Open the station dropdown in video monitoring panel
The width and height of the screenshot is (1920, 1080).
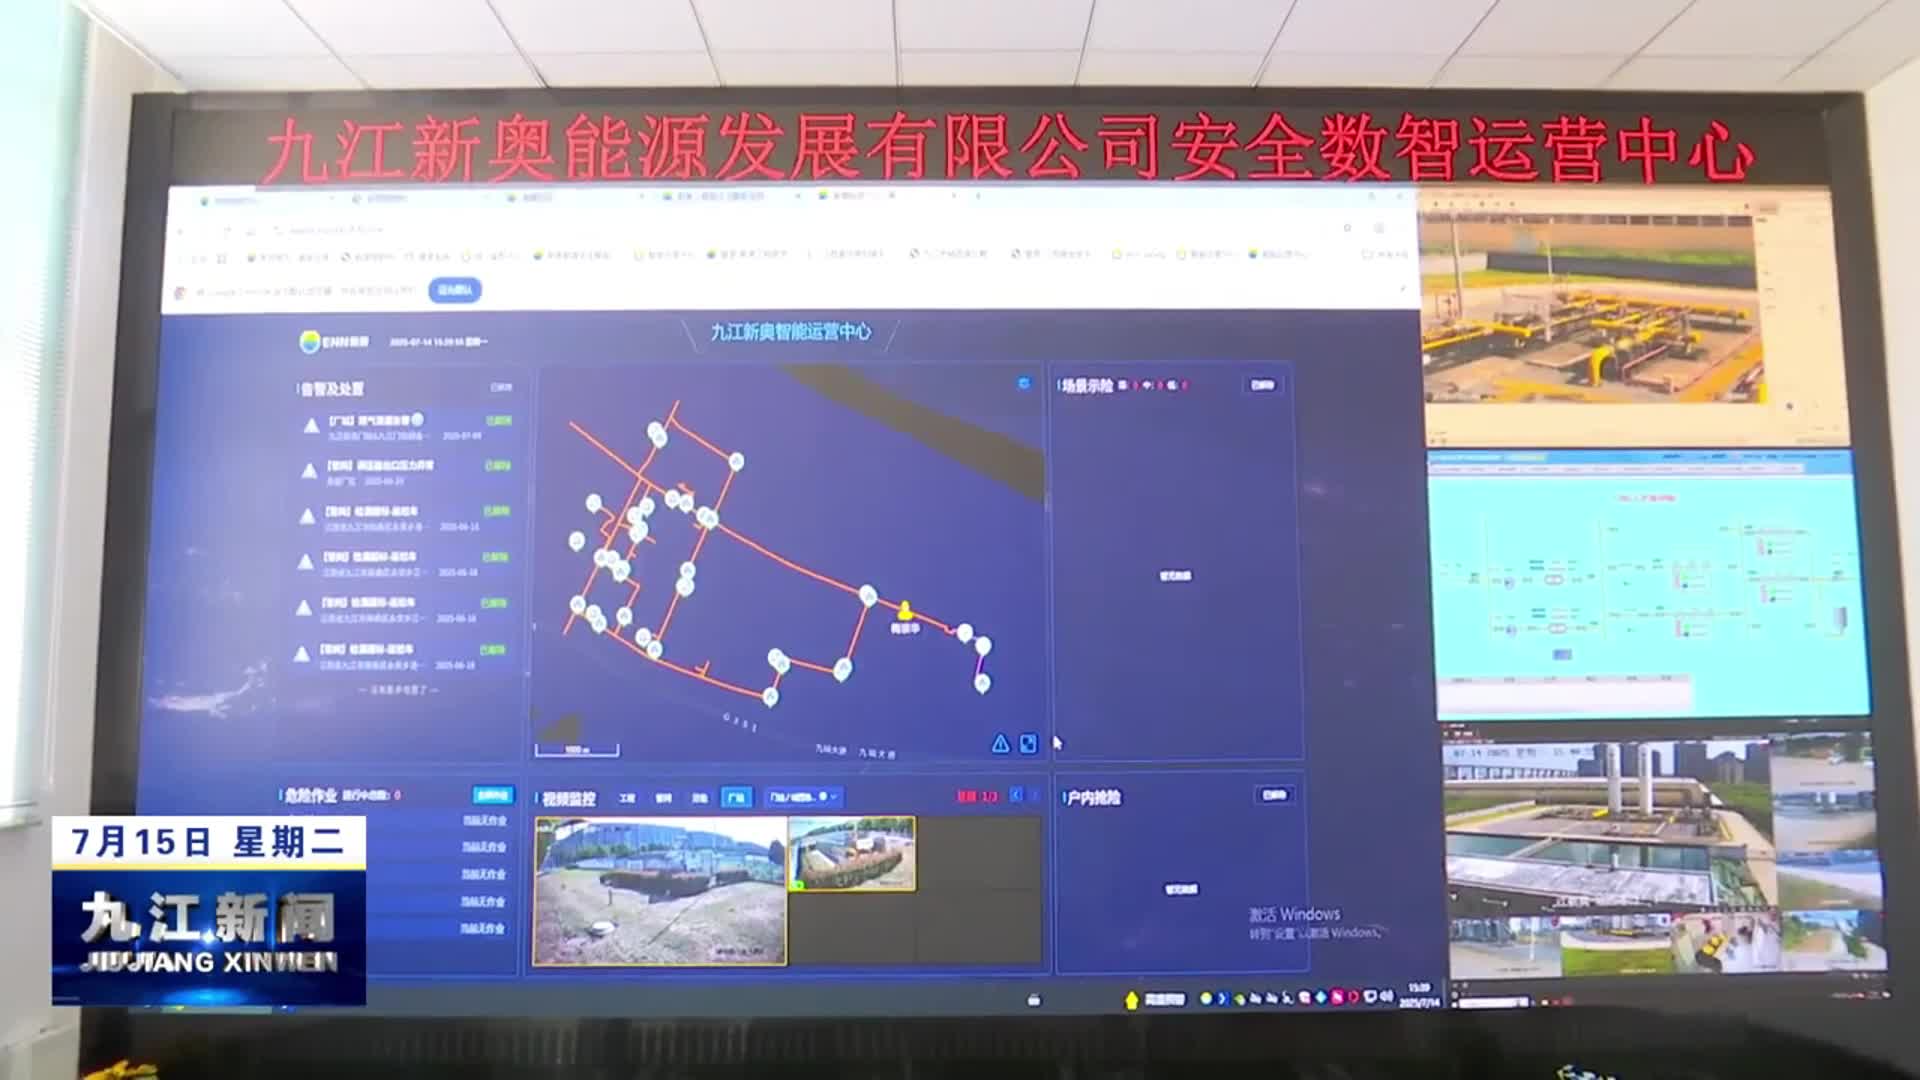click(x=804, y=797)
